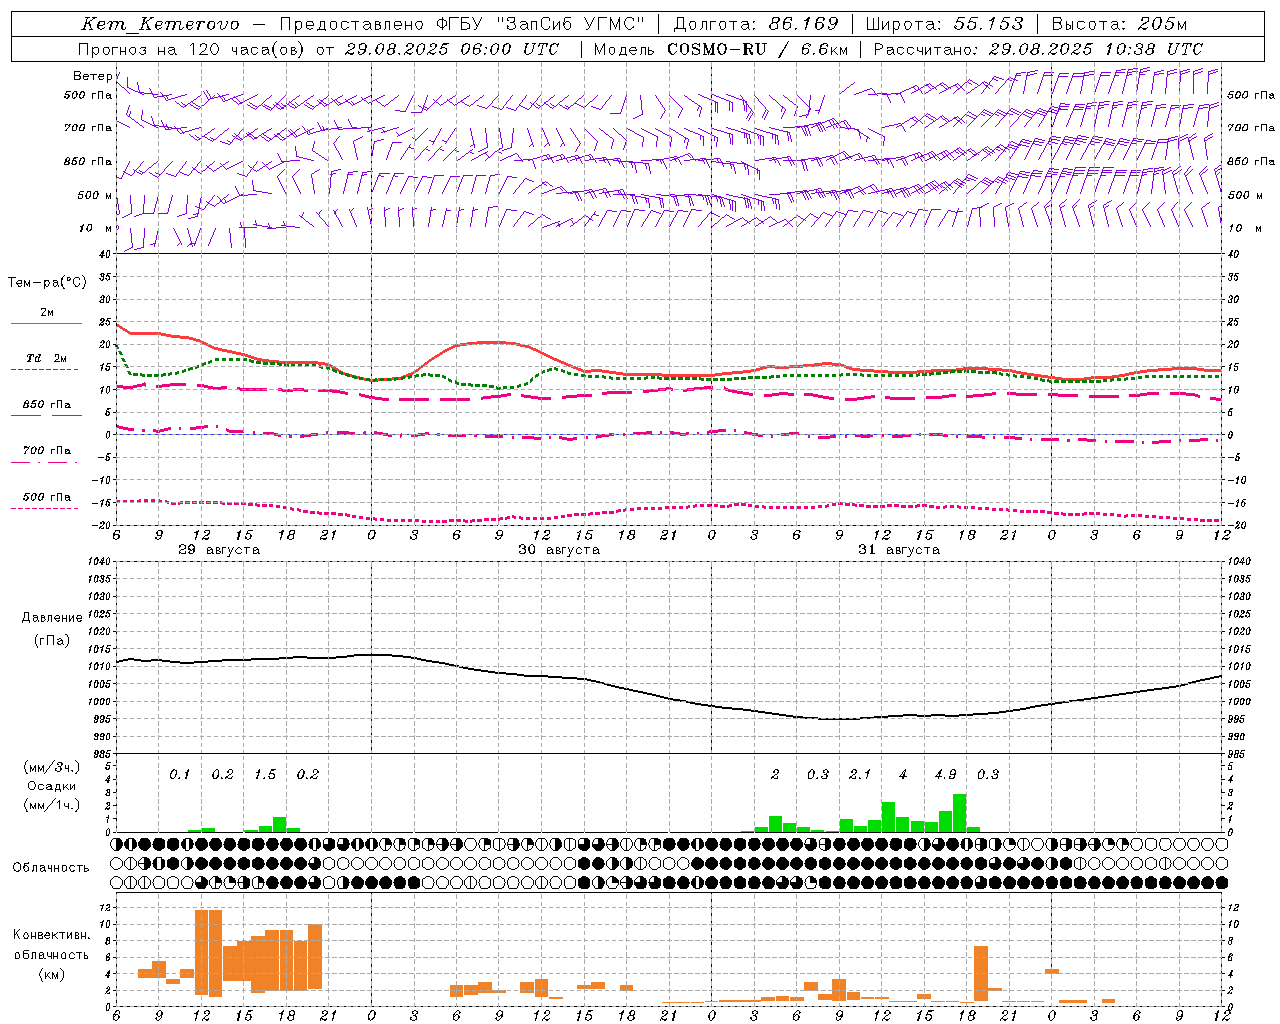Click the '(км)' convective cloud unit label

pyautogui.click(x=52, y=974)
